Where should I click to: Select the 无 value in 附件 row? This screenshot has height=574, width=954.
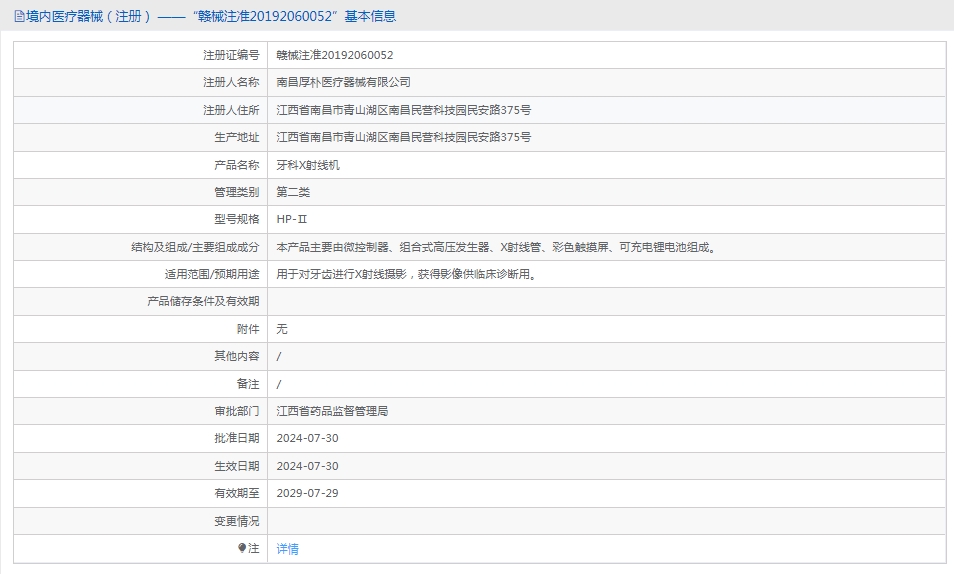282,329
